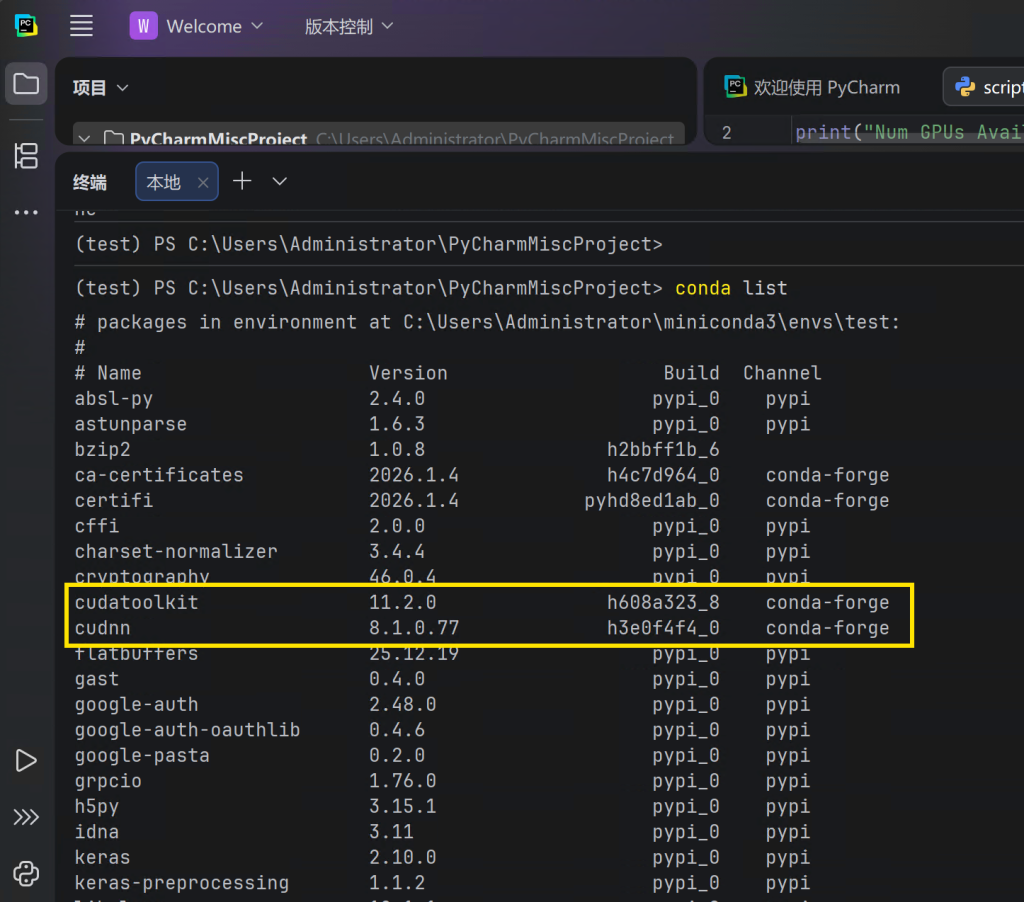Image resolution: width=1024 pixels, height=902 pixels.
Task: Click the google-auth-oauthlib package name
Action: (x=187, y=730)
